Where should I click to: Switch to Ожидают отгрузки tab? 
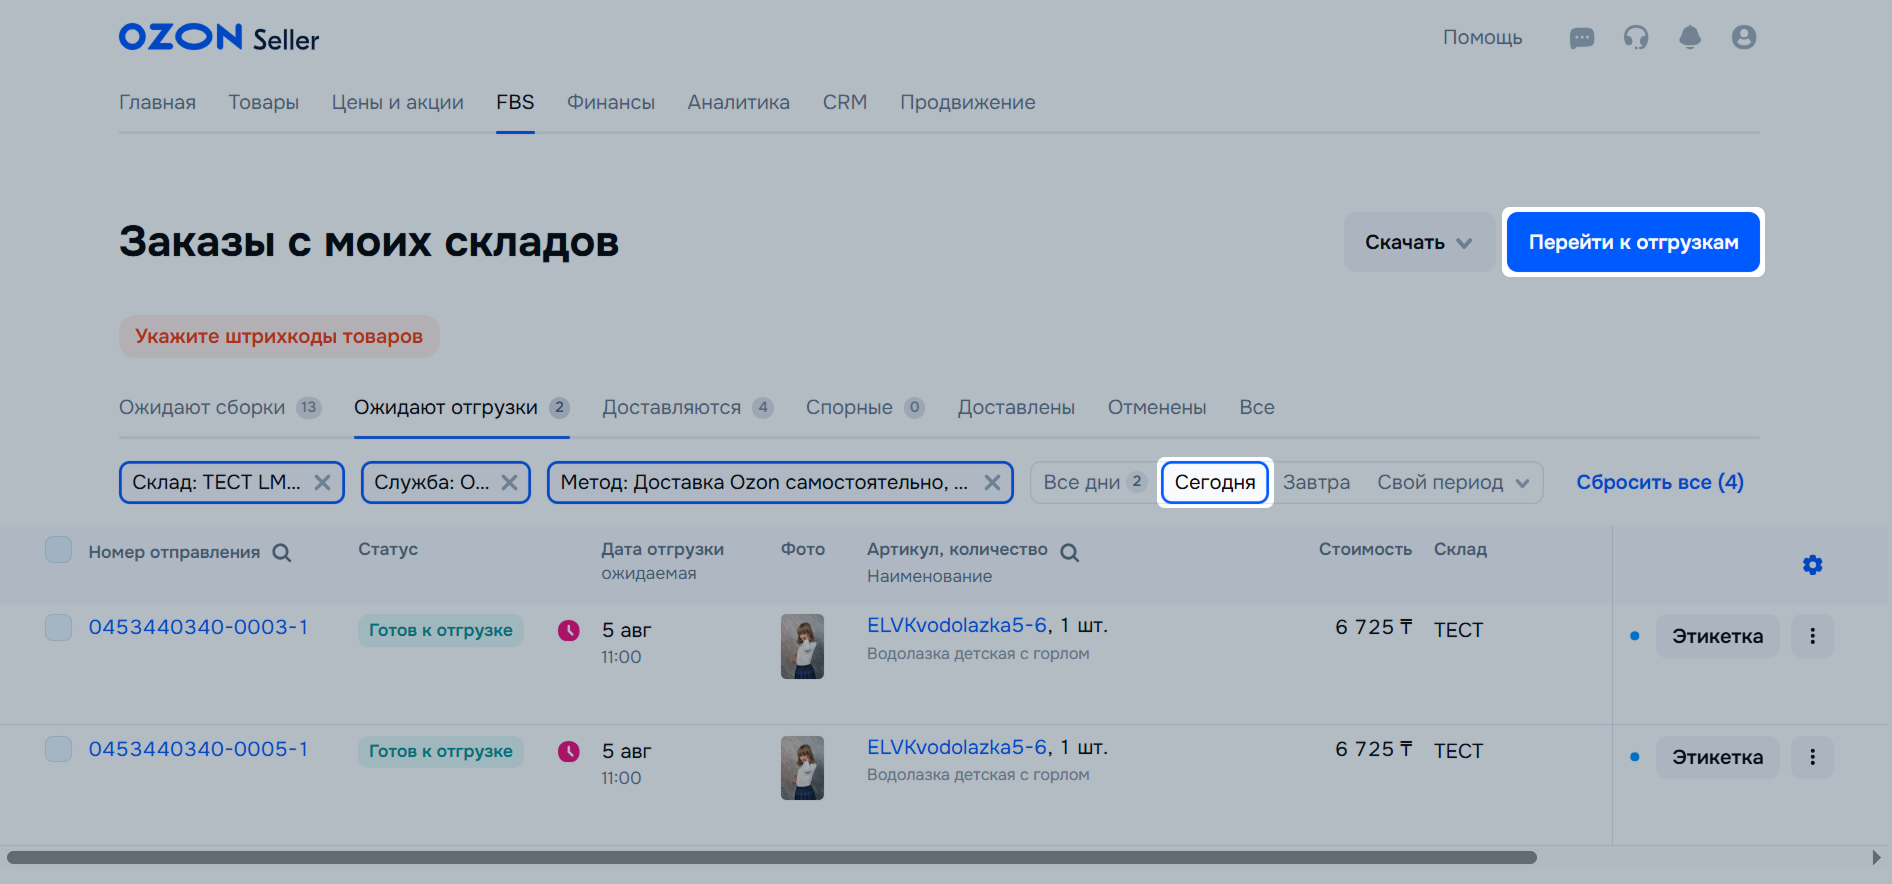[461, 407]
